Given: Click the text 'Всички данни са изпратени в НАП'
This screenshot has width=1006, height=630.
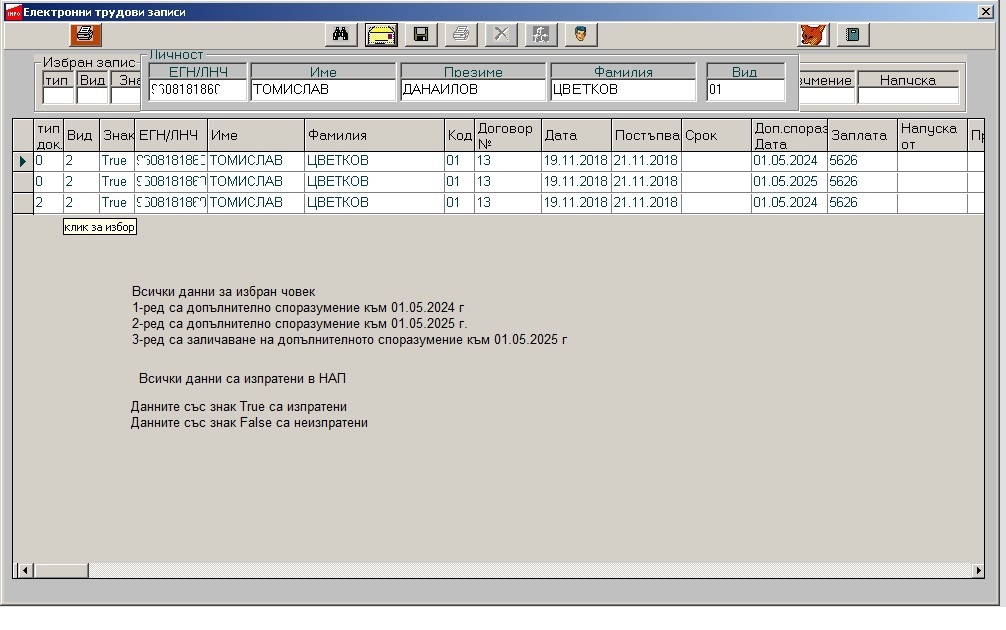Looking at the screenshot, I should pyautogui.click(x=242, y=379).
